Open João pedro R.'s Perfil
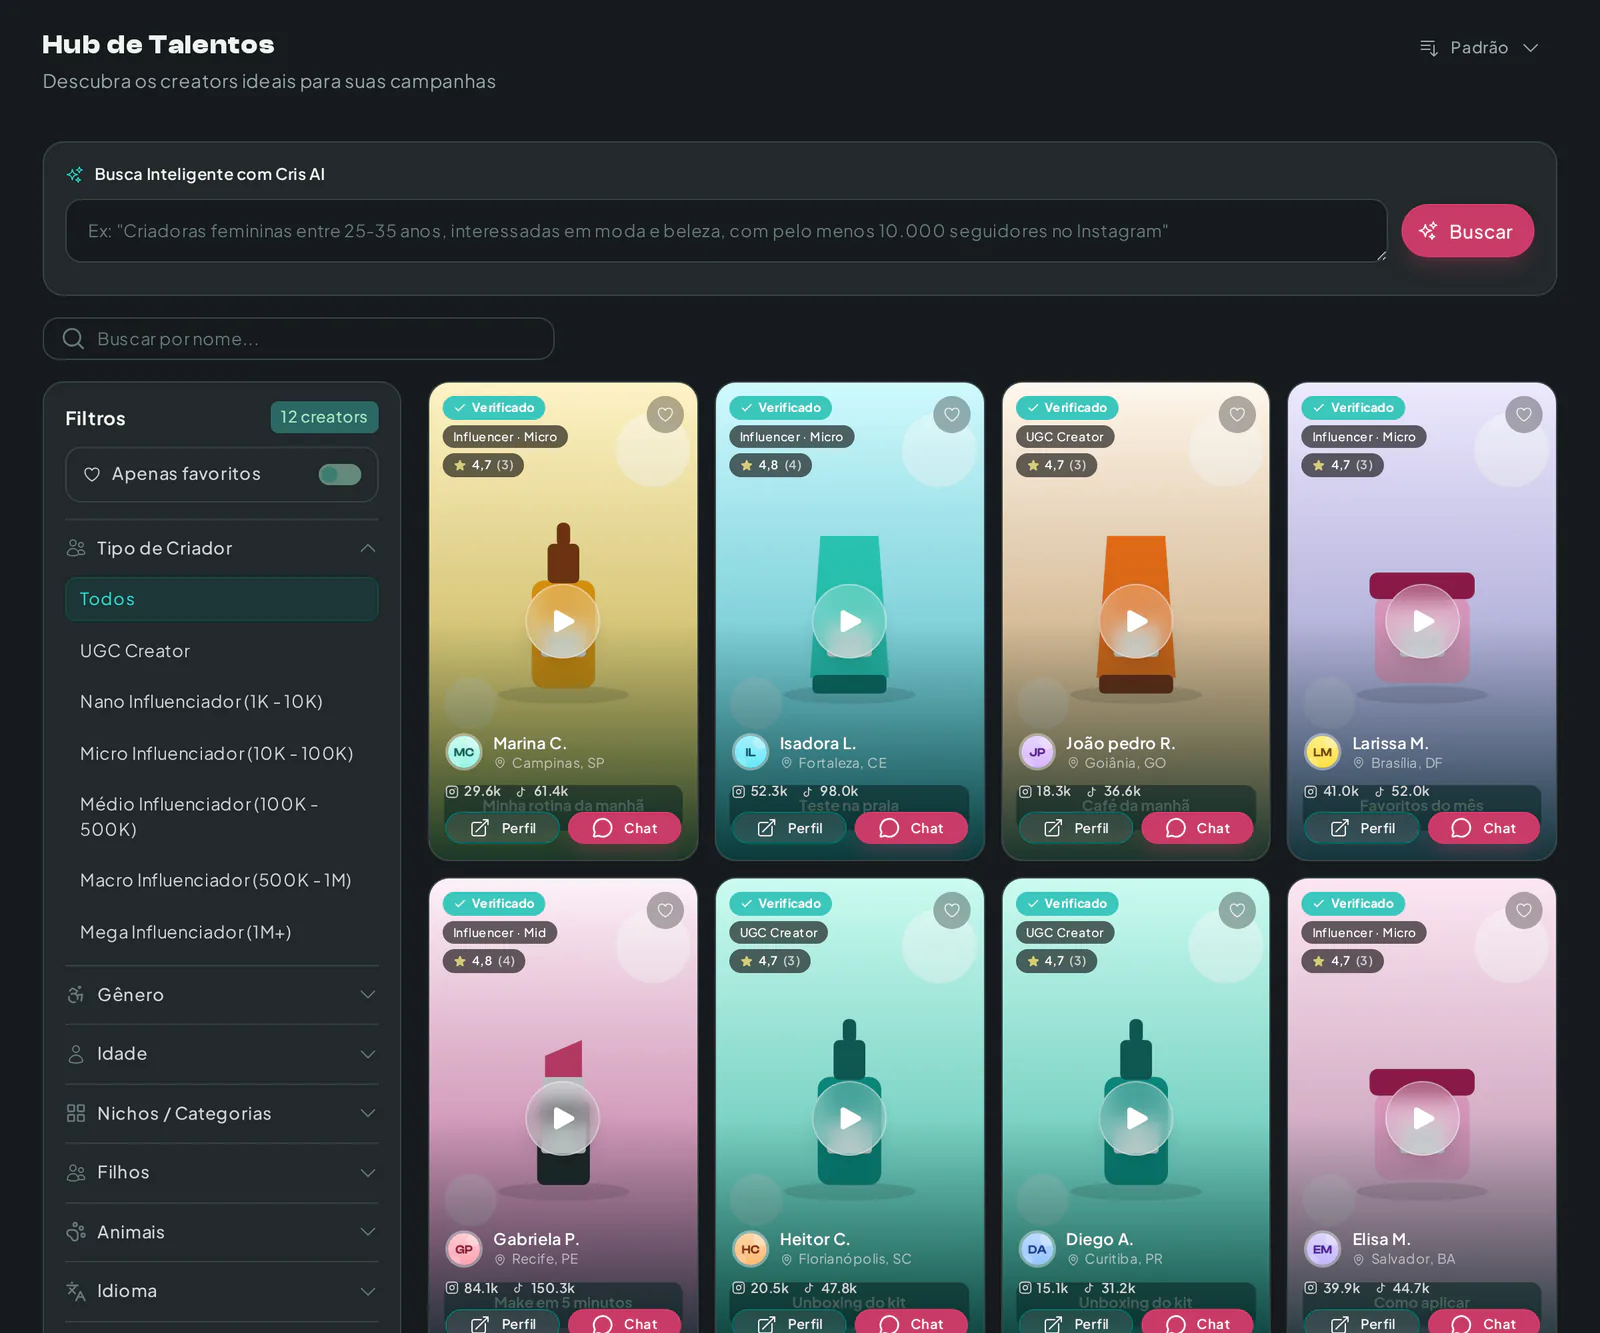This screenshot has height=1333, width=1600. (1076, 828)
